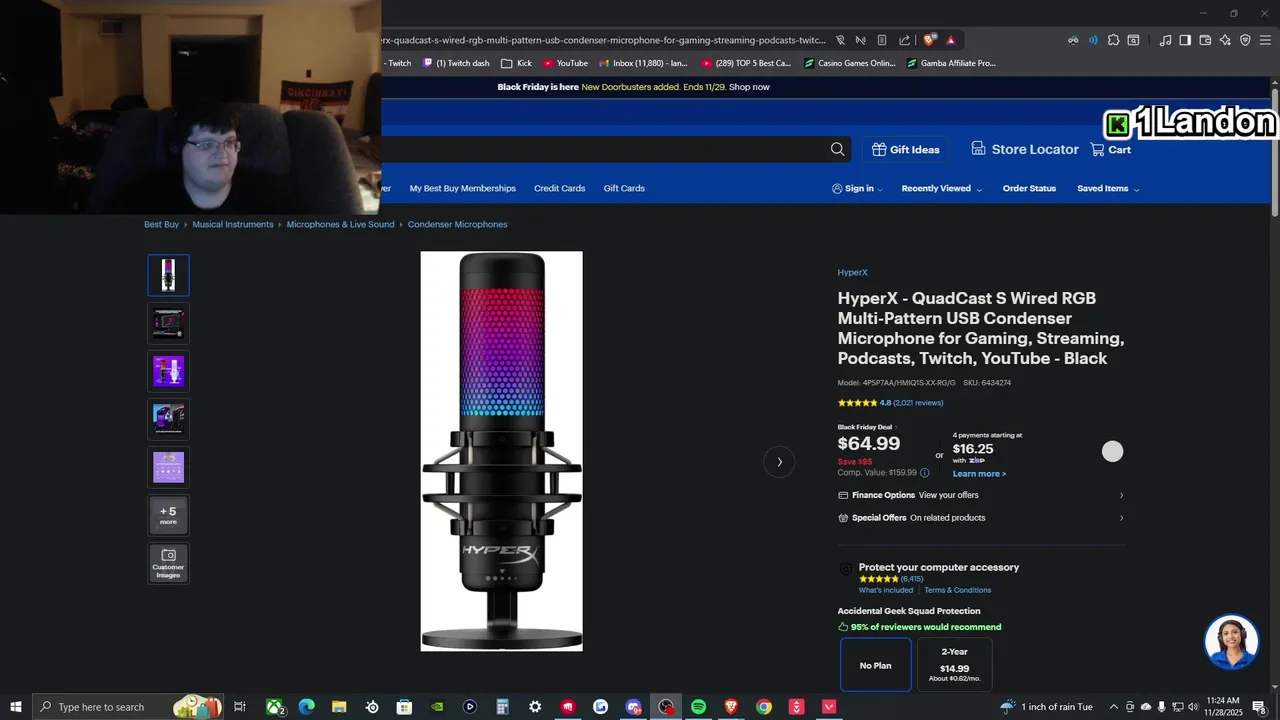Click the Brave Rewards triangle icon
The height and width of the screenshot is (720, 1280).
point(950,40)
